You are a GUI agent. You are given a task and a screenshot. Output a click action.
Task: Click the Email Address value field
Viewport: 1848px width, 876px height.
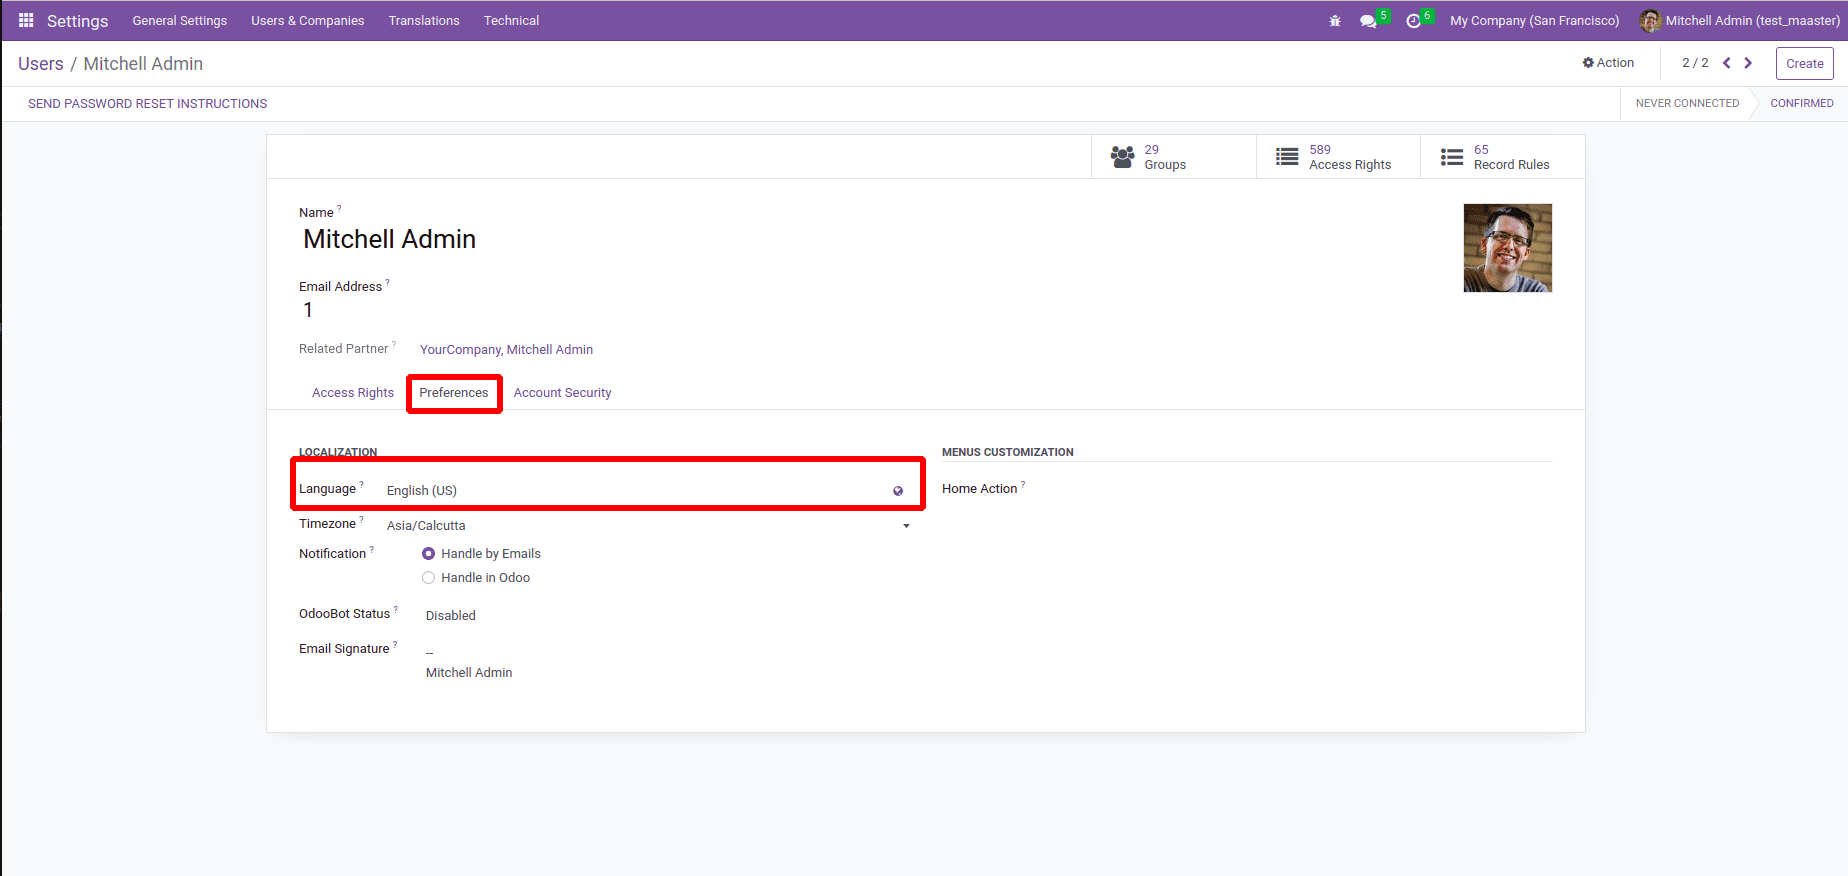coord(308,311)
